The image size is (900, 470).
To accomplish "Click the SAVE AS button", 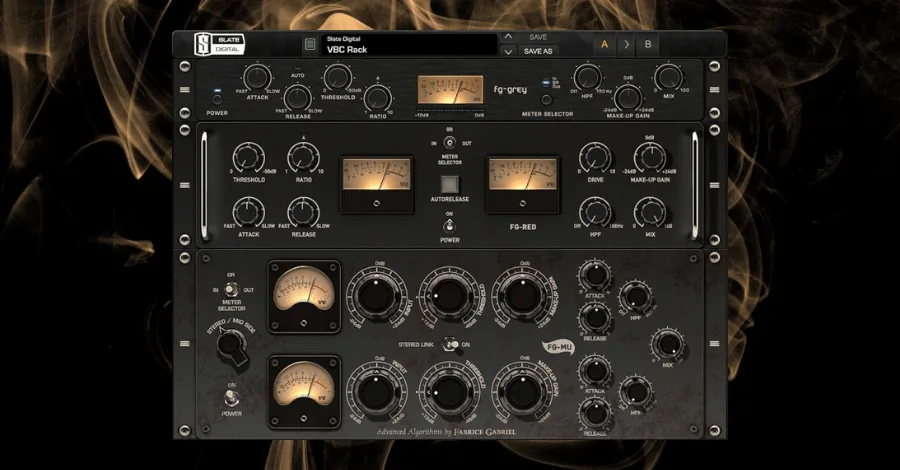I will pyautogui.click(x=538, y=51).
